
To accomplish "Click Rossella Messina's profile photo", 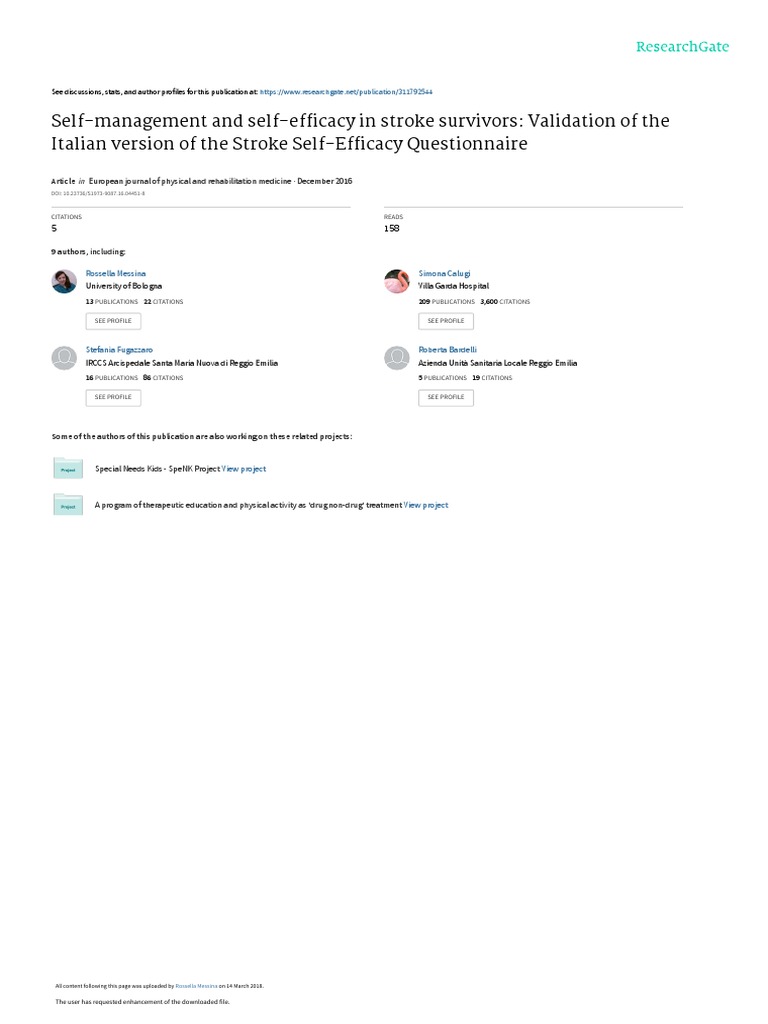I will pos(64,282).
